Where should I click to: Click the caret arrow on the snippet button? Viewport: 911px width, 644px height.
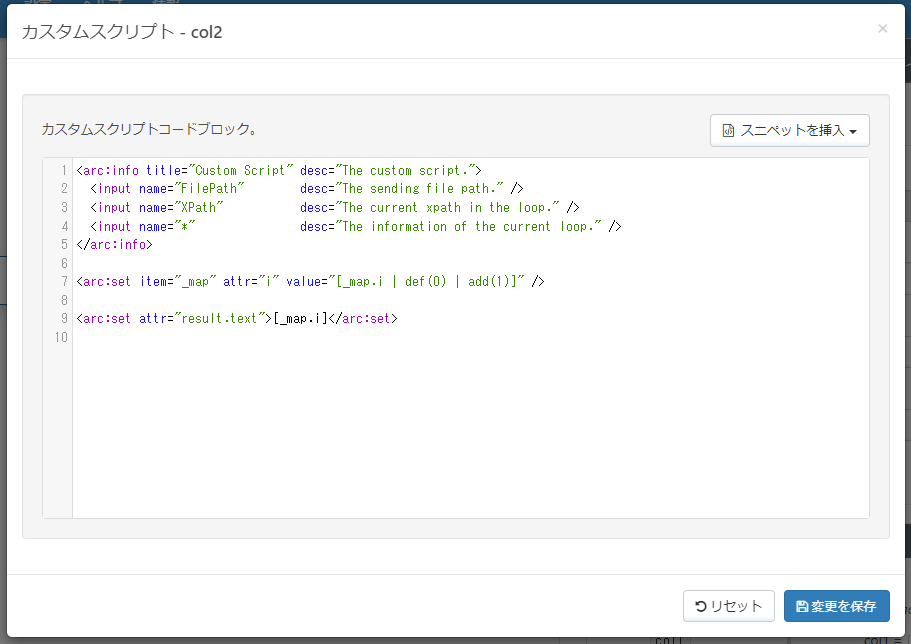(x=853, y=131)
